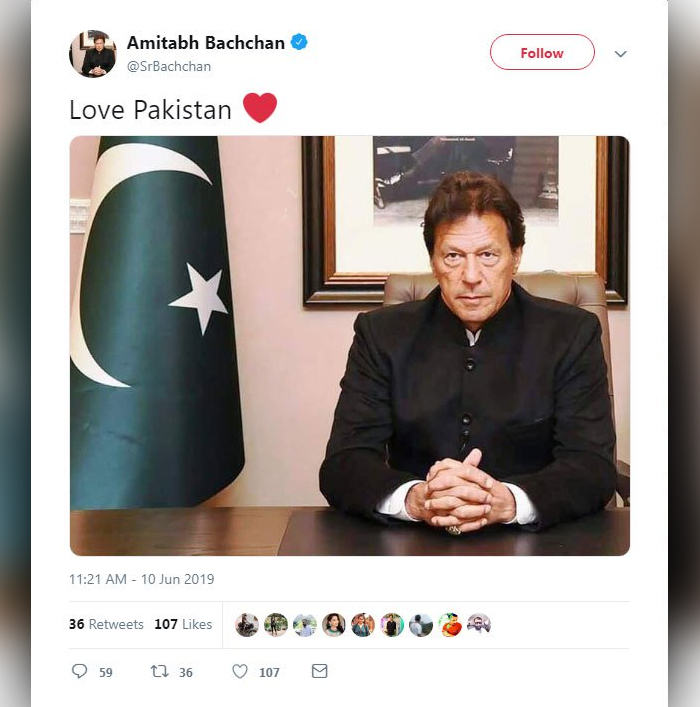Image resolution: width=700 pixels, height=707 pixels.
Task: Open the attached tweet photo
Action: tap(350, 346)
